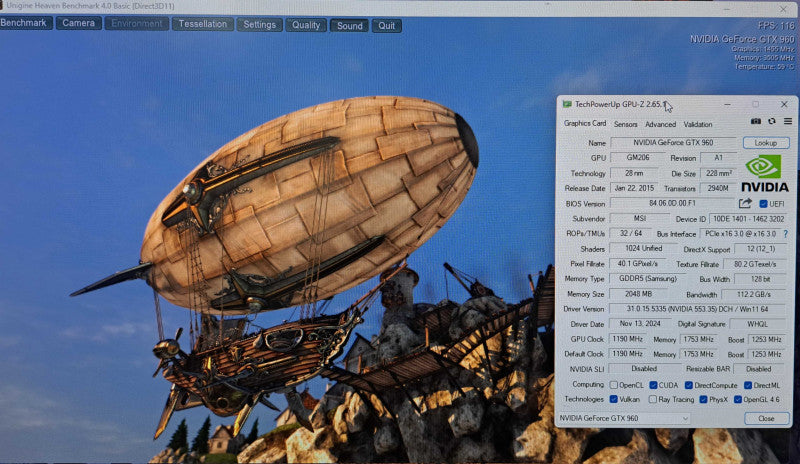Click the Memory Size field 2048 MB

tap(638, 294)
